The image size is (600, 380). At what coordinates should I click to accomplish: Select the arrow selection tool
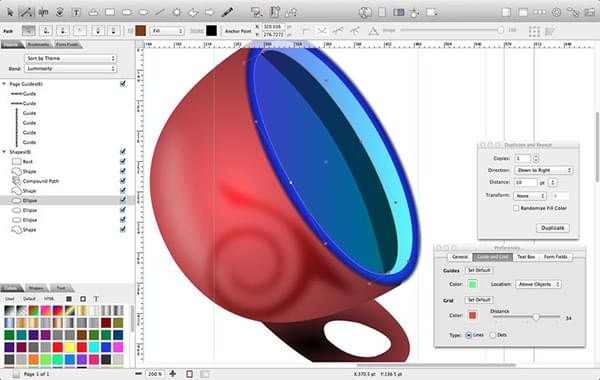(x=10, y=12)
